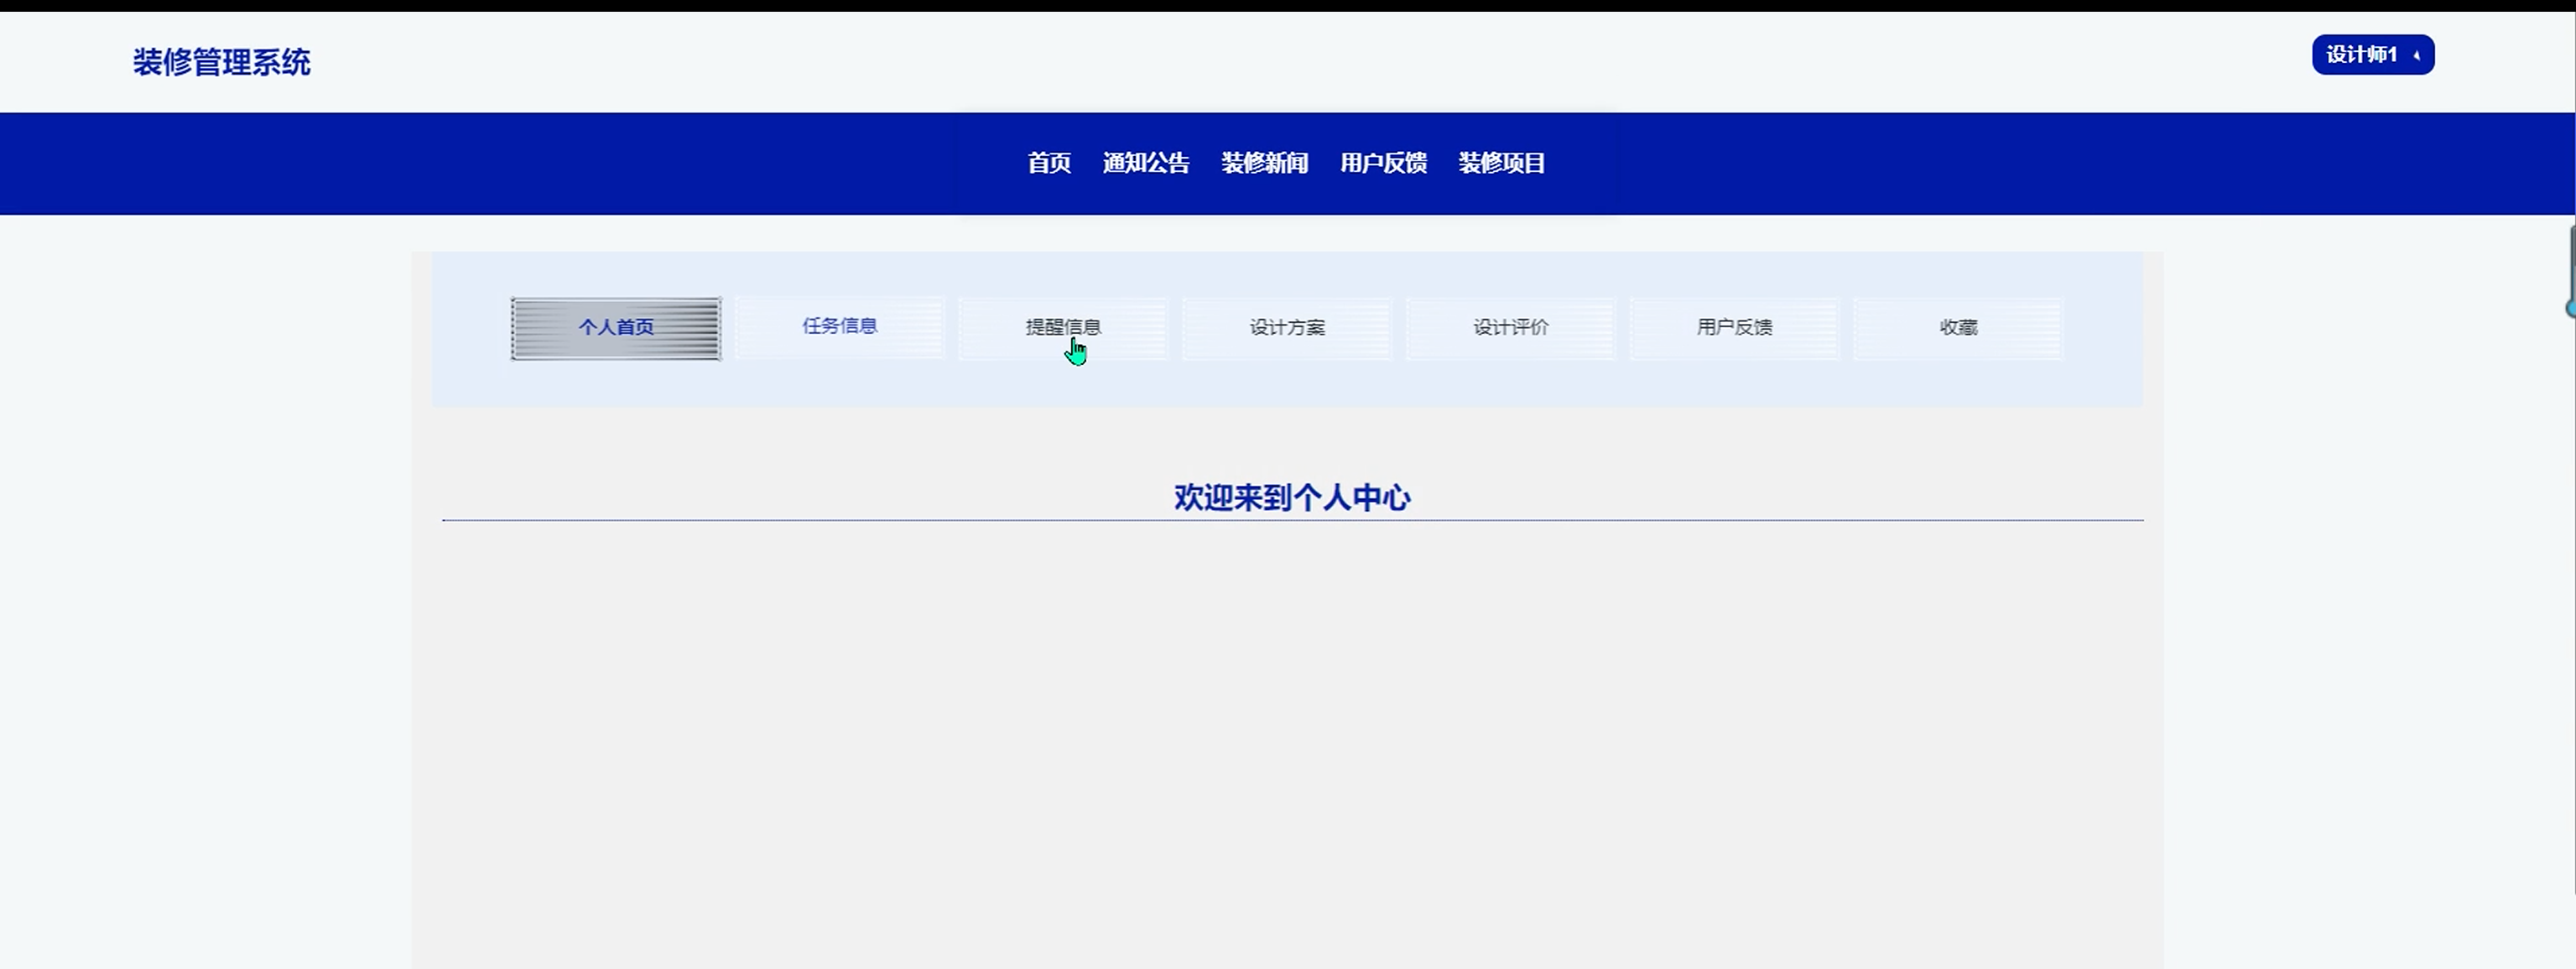Click the small arrow beside 设计师1
Image resolution: width=2576 pixels, height=969 pixels.
[2416, 56]
